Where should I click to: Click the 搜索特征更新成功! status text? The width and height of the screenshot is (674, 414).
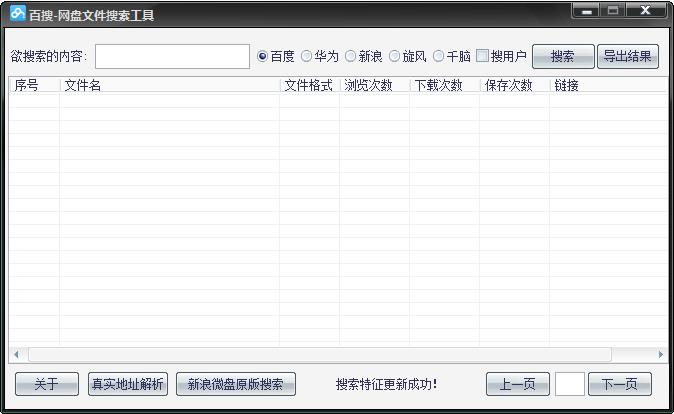pyautogui.click(x=386, y=384)
